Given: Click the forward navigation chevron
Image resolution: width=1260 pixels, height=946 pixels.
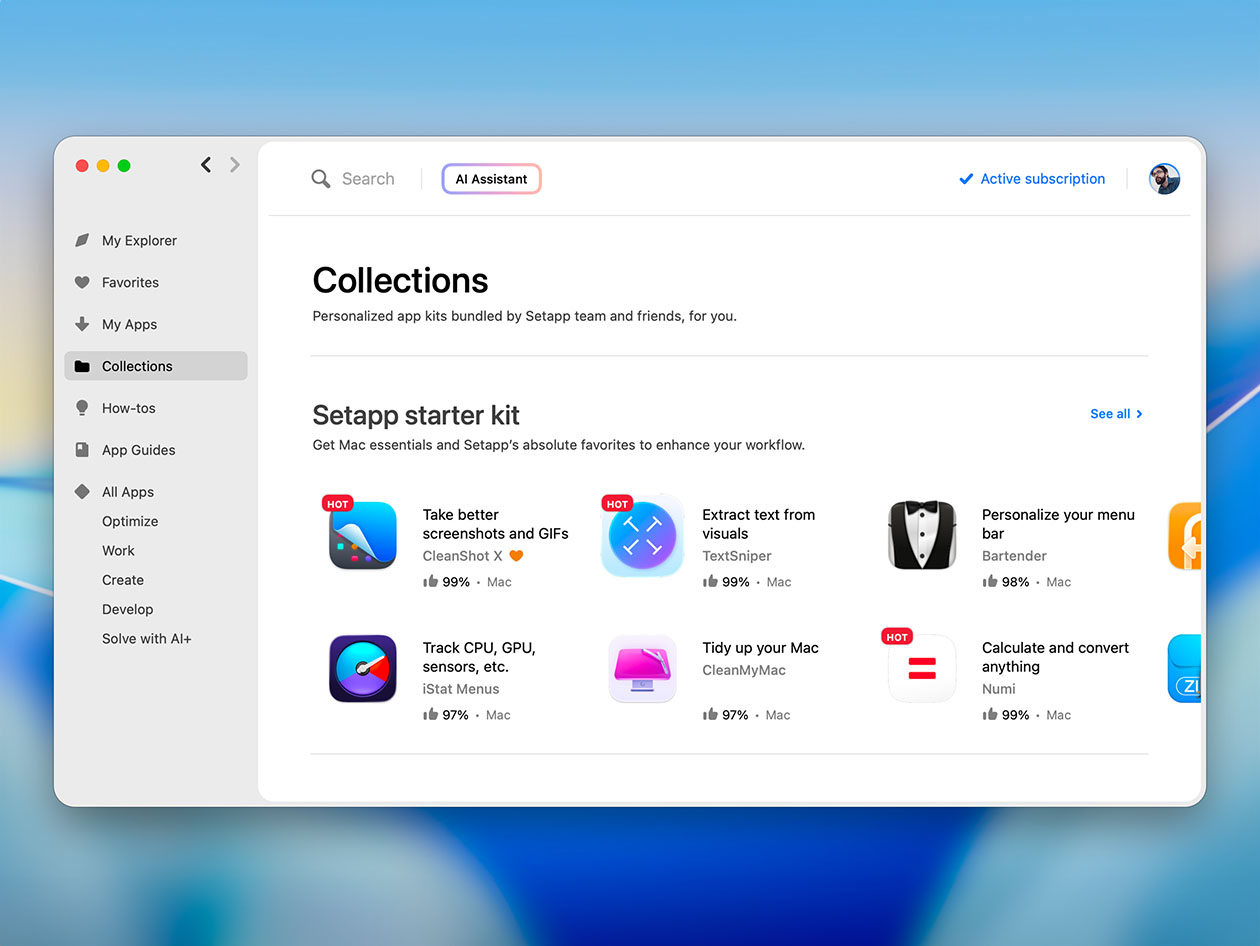Looking at the screenshot, I should [x=234, y=164].
